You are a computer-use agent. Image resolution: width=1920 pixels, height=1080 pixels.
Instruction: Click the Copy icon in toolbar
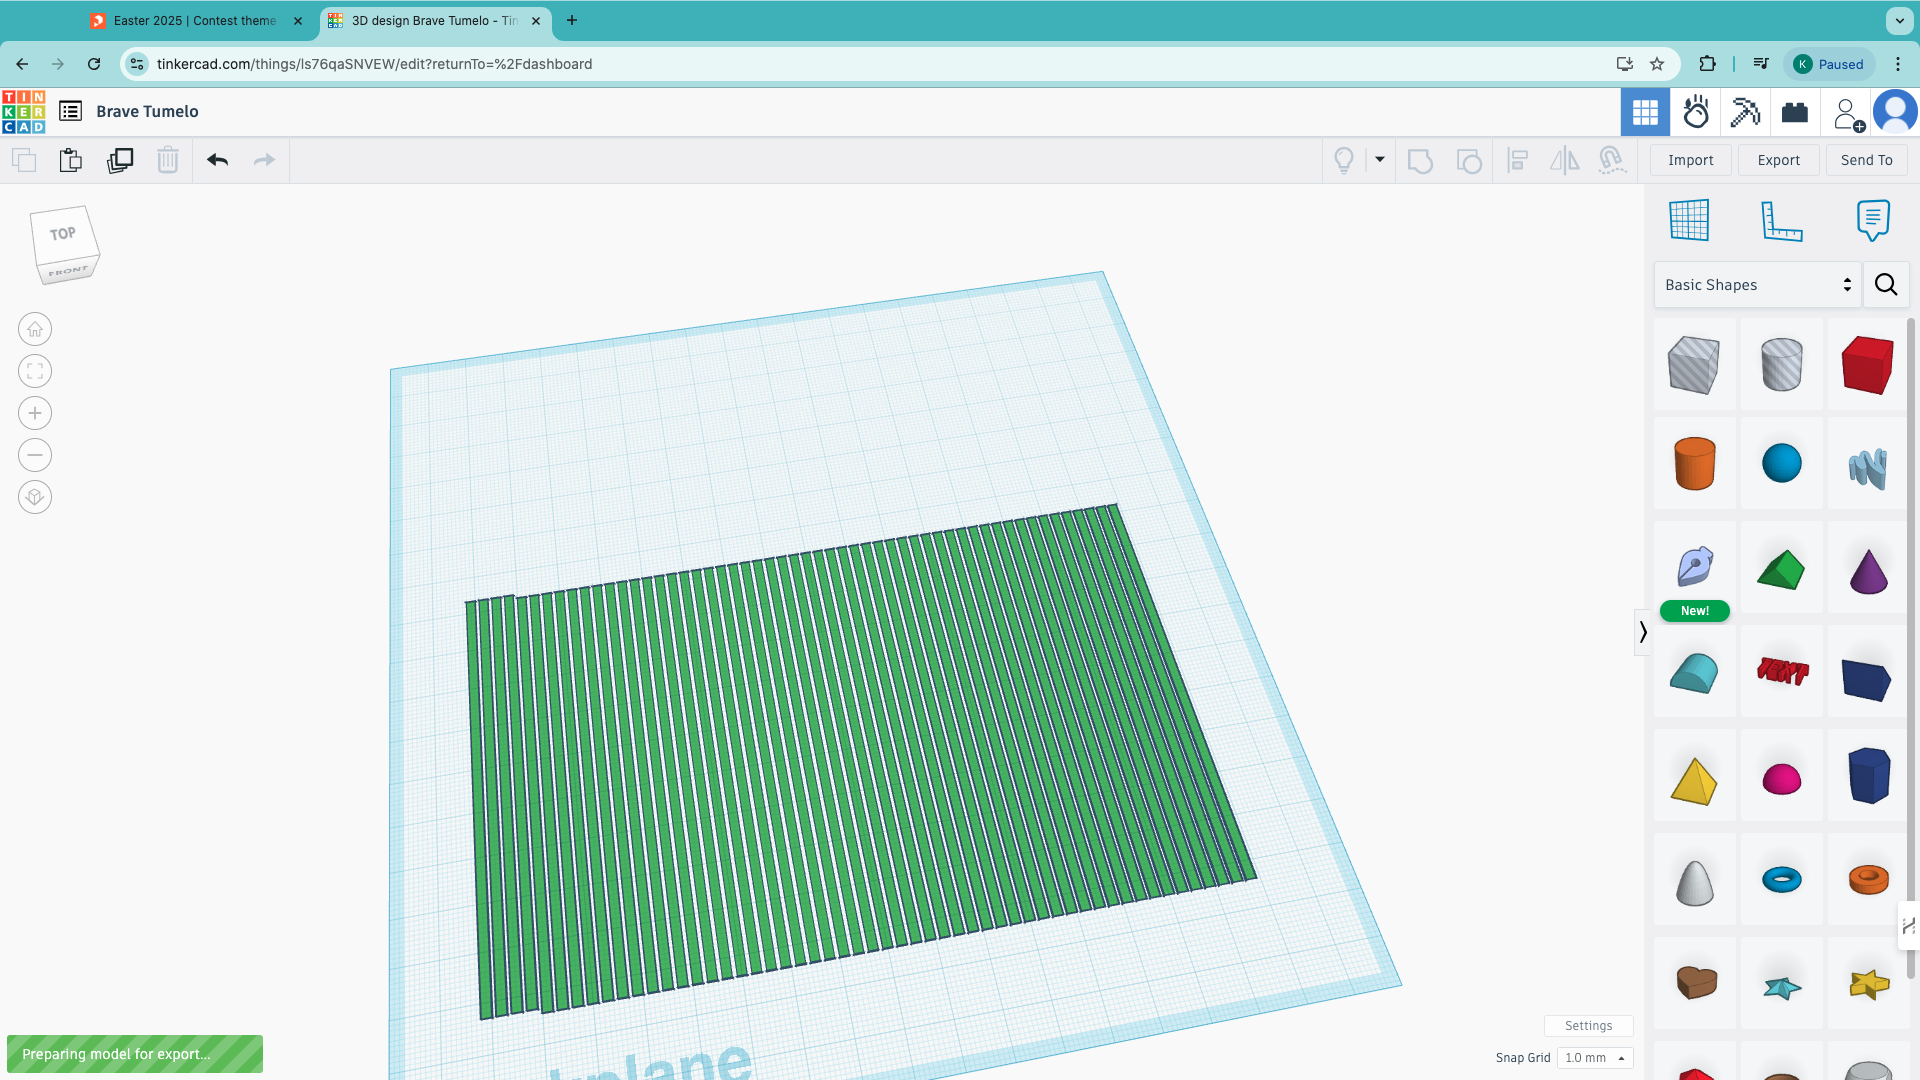point(24,160)
